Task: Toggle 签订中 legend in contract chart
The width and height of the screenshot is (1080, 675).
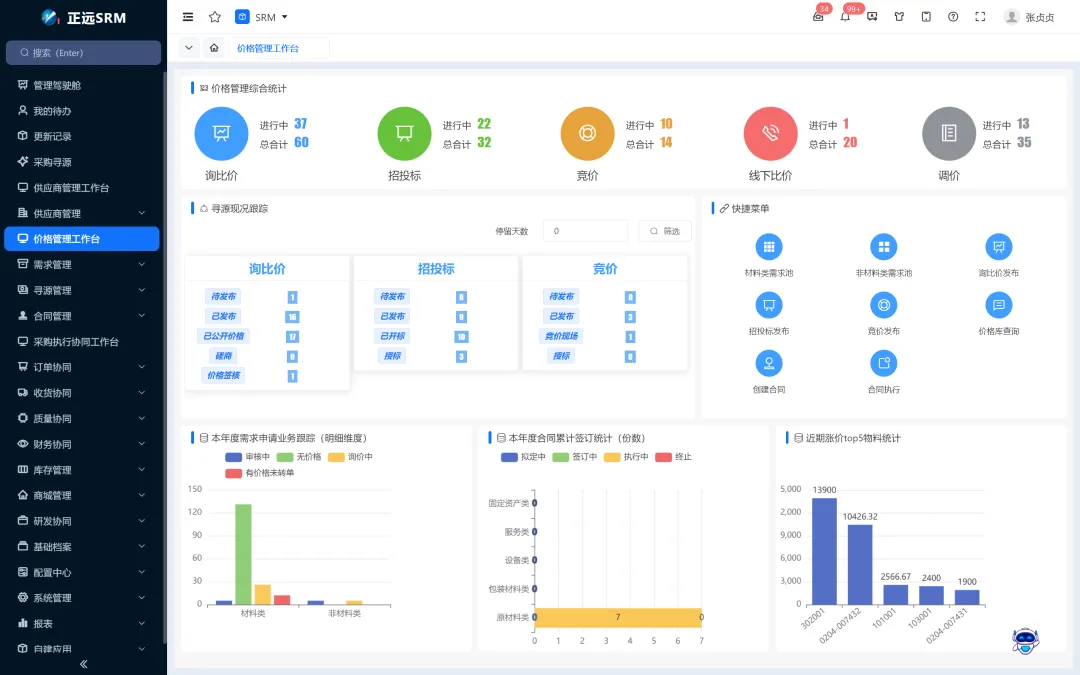Action: 574,457
